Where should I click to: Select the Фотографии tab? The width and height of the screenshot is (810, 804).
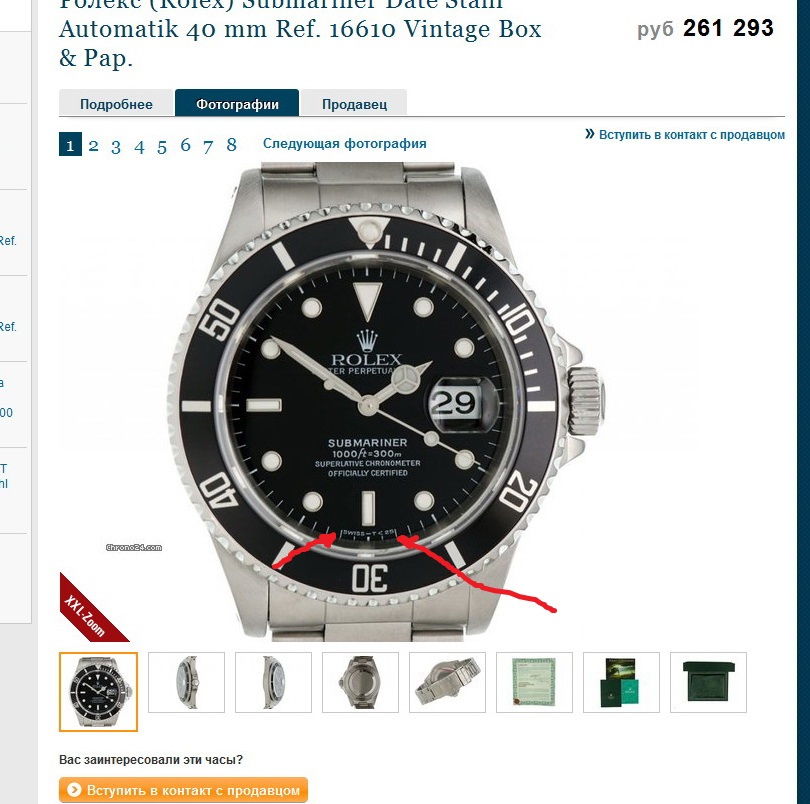237,103
